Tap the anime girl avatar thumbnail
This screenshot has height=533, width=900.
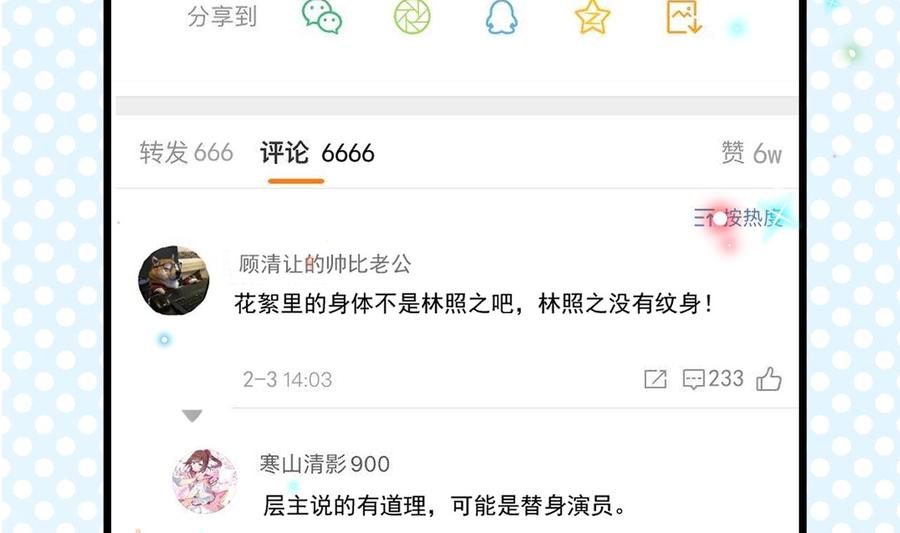point(204,481)
